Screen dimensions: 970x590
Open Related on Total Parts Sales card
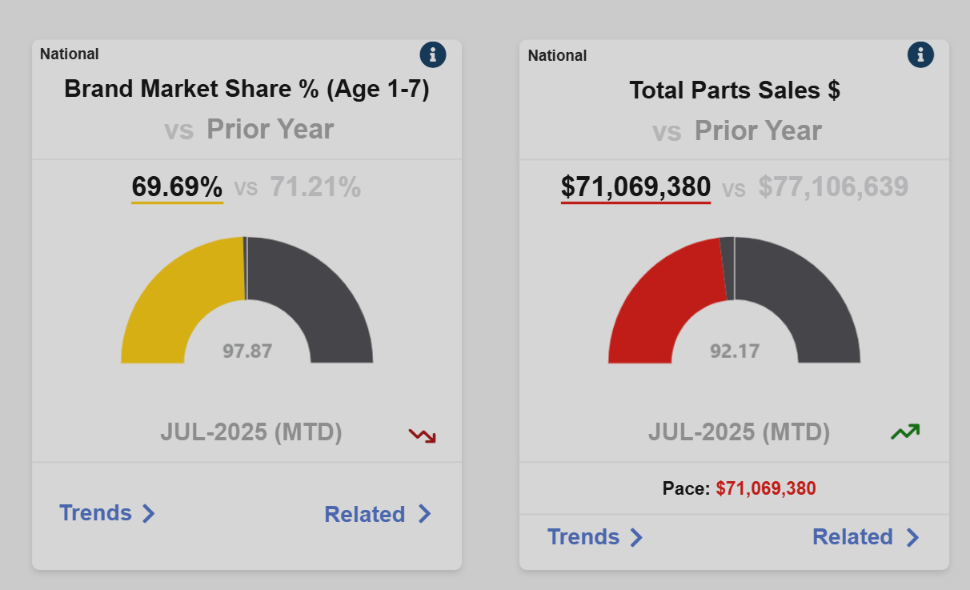[853, 537]
